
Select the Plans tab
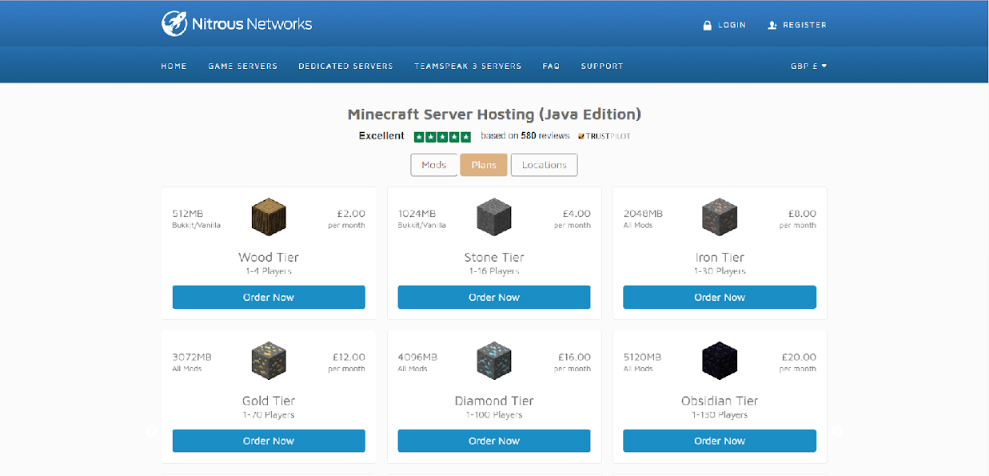(x=484, y=165)
